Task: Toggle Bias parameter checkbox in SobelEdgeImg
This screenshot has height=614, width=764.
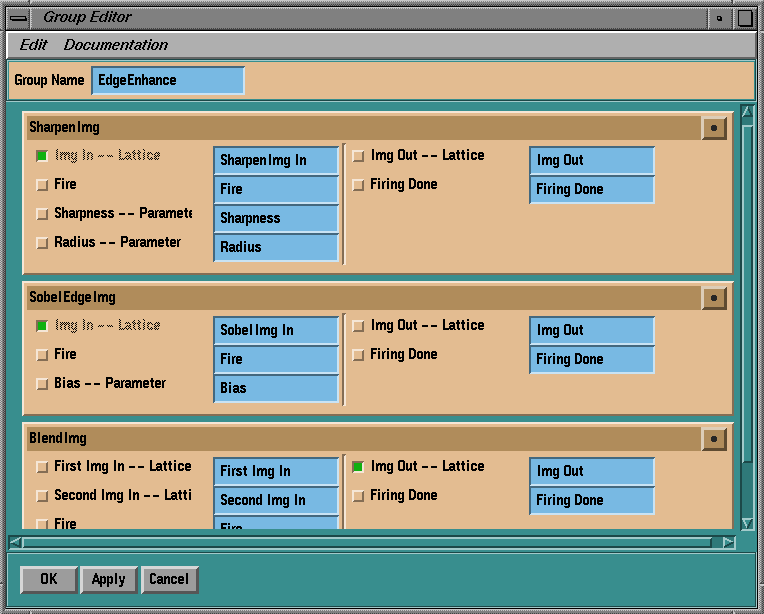Action: [42, 384]
